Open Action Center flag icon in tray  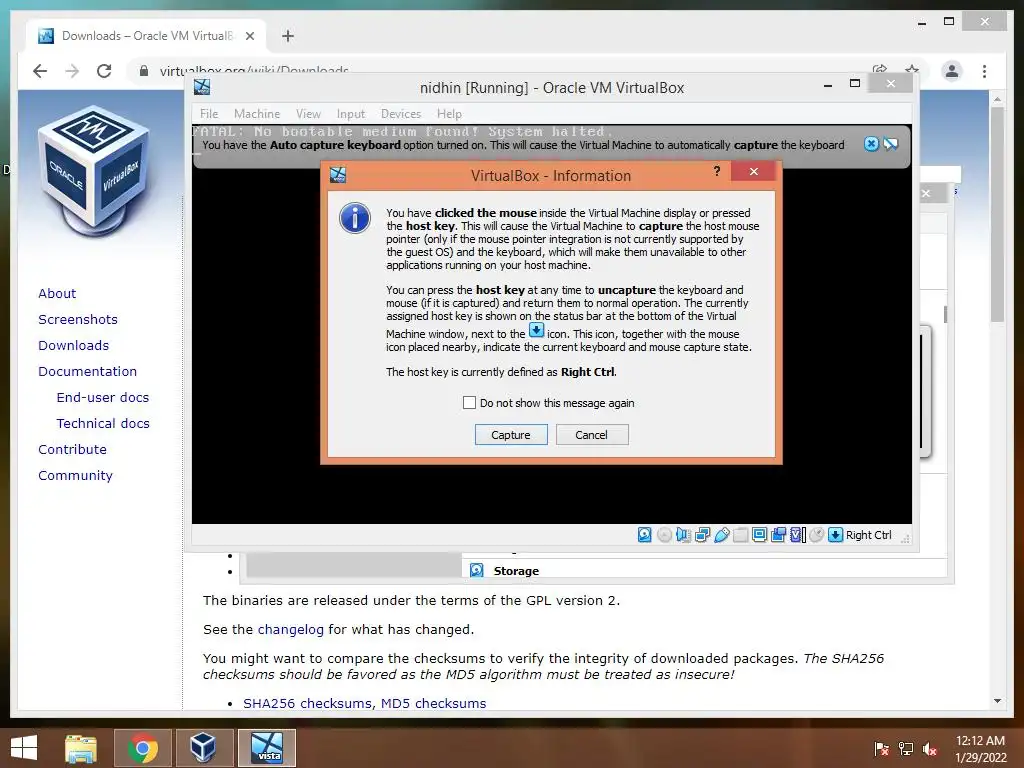click(882, 749)
